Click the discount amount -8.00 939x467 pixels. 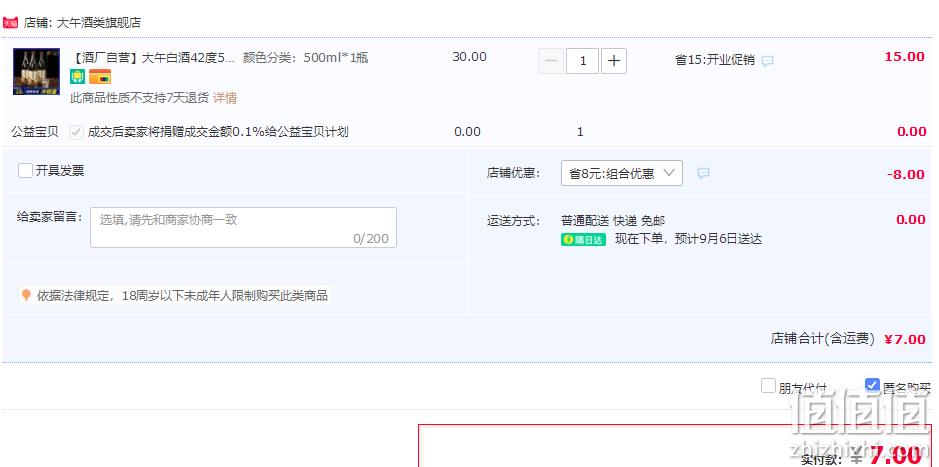[906, 174]
